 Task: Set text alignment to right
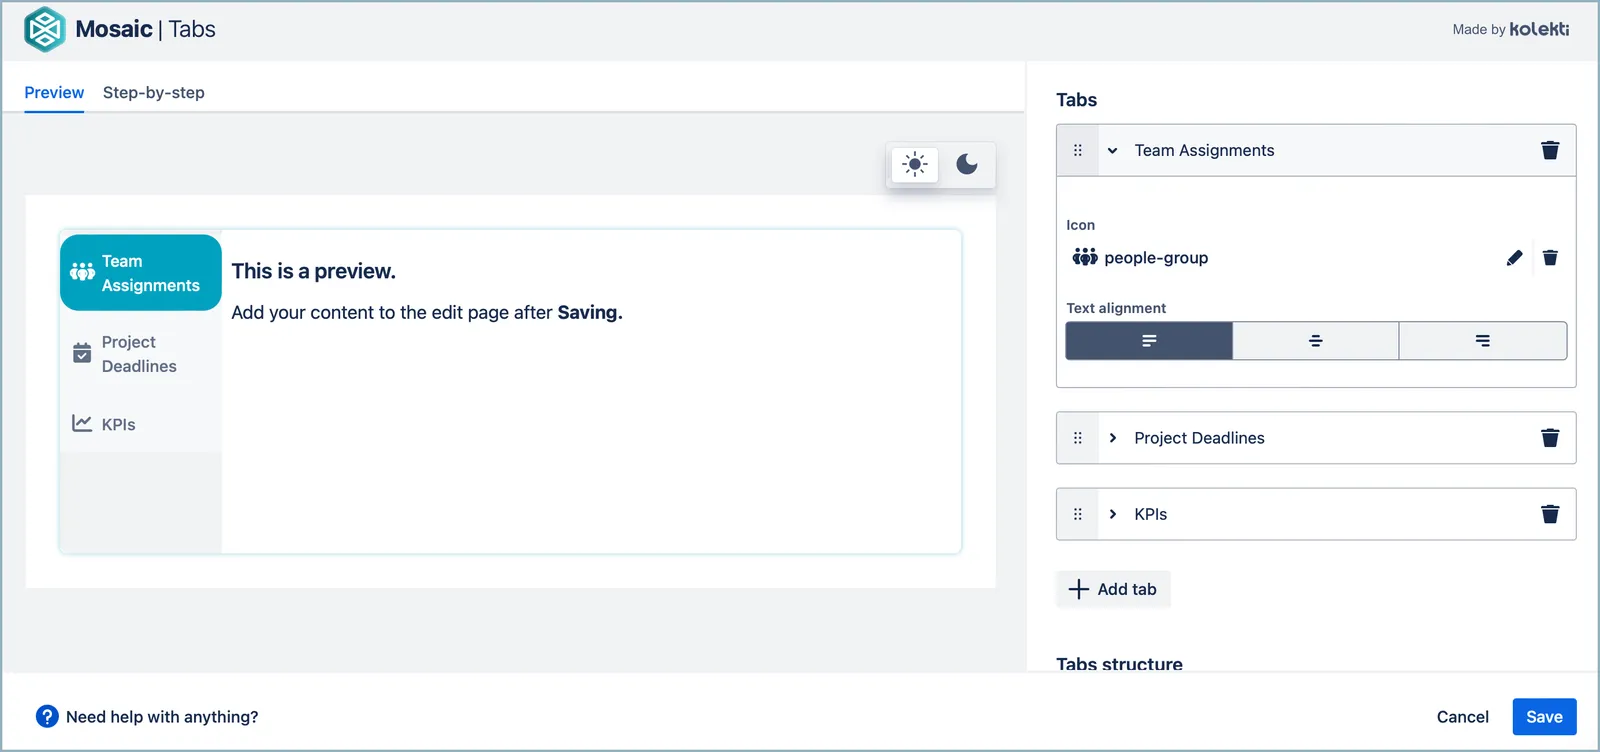[x=1483, y=341]
